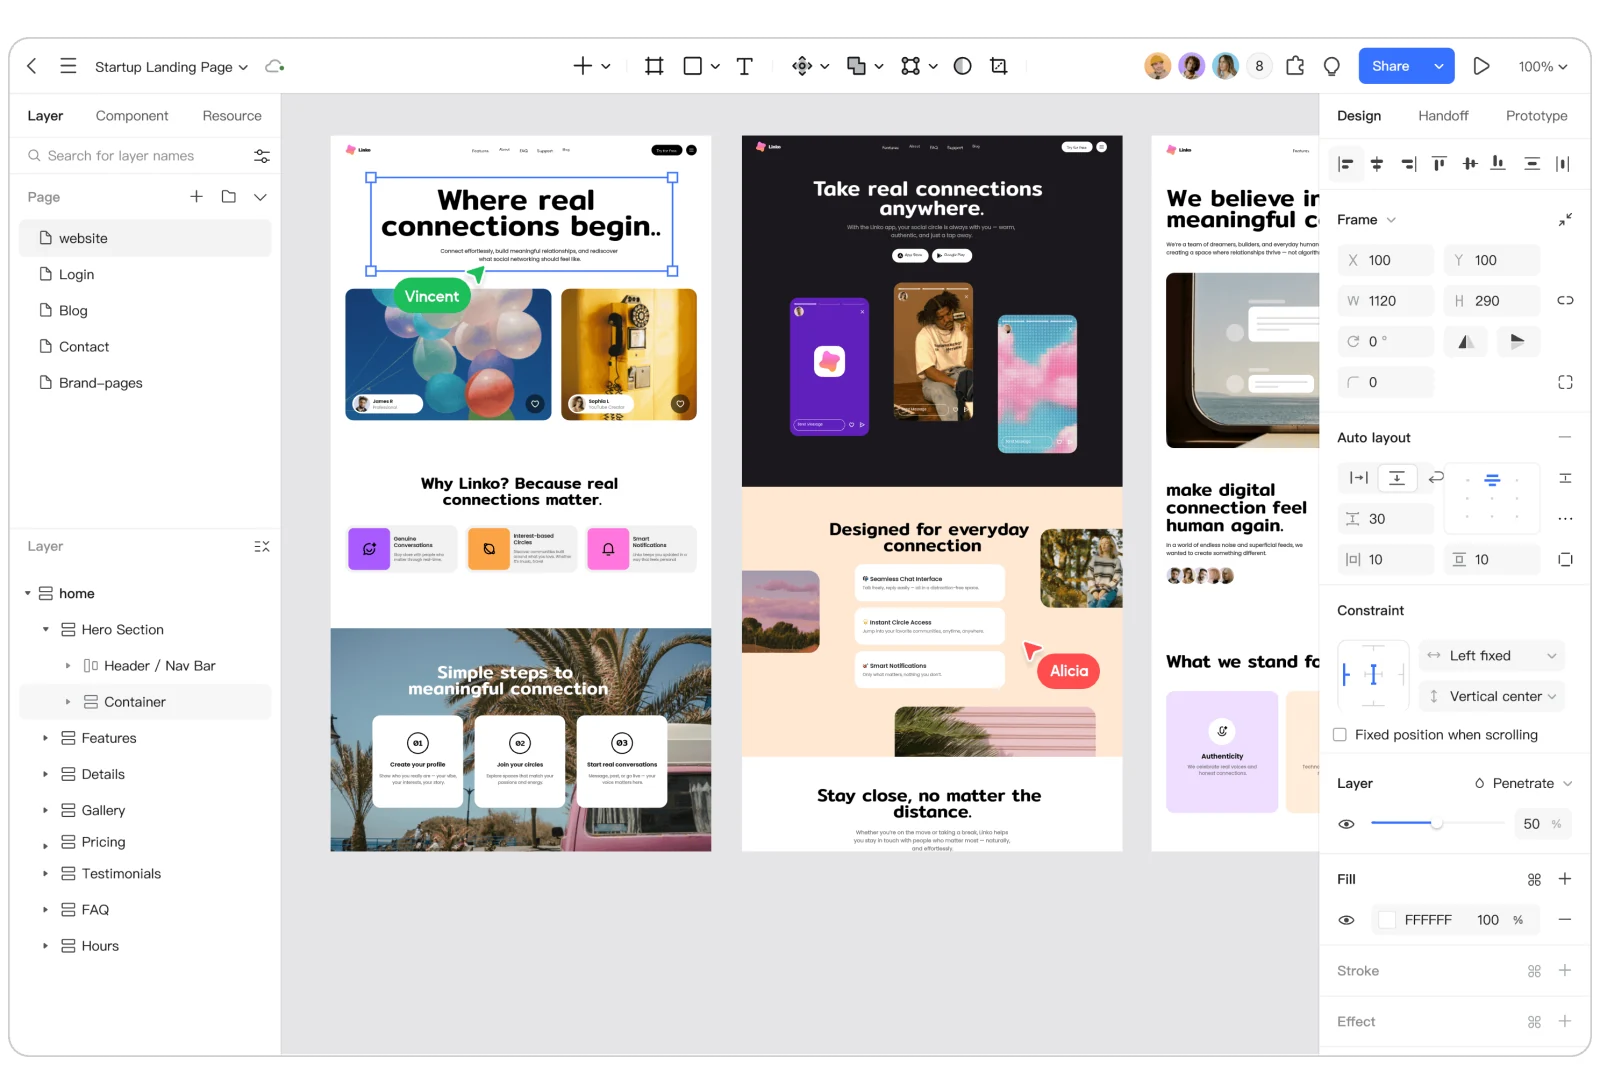Add a new Fill
1600x1065 pixels.
click(x=1565, y=879)
